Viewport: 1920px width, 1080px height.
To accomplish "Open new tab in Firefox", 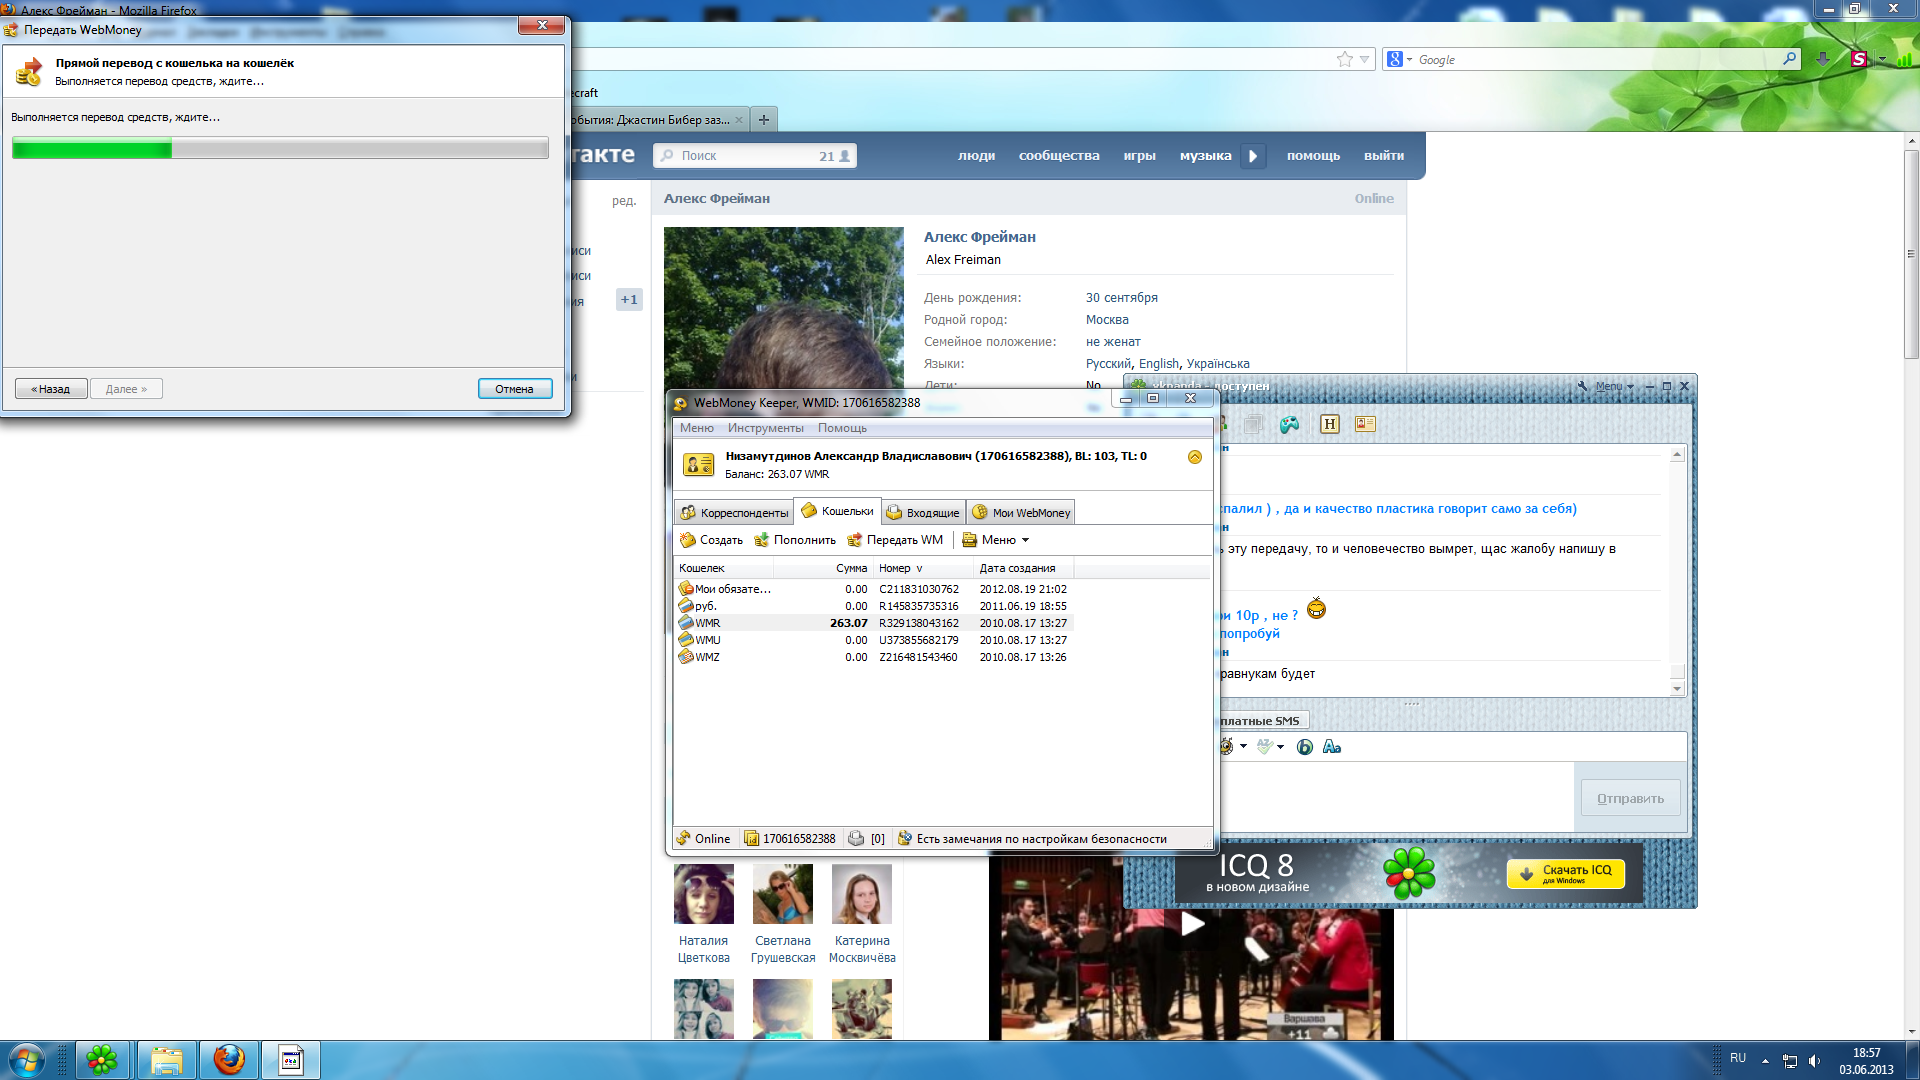I will 764,120.
